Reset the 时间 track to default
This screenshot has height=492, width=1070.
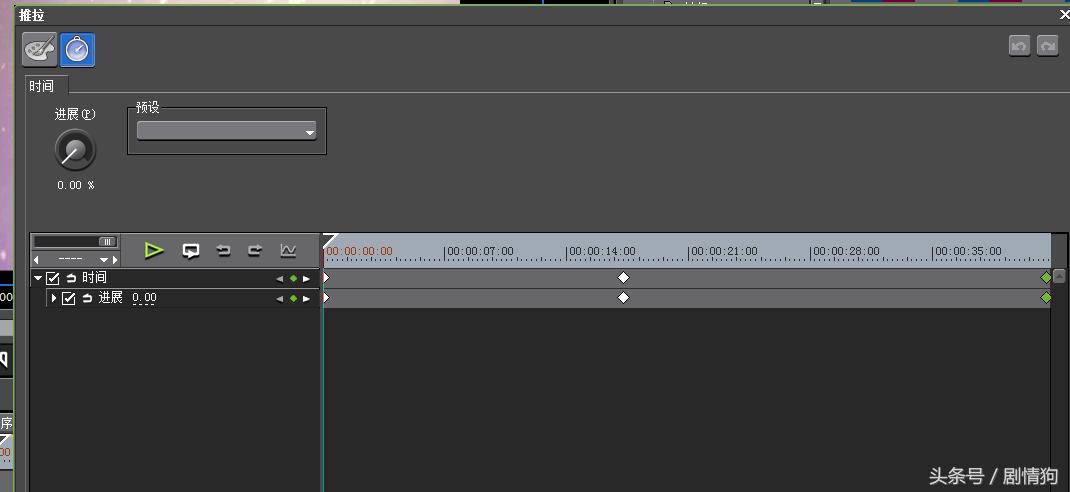71,278
